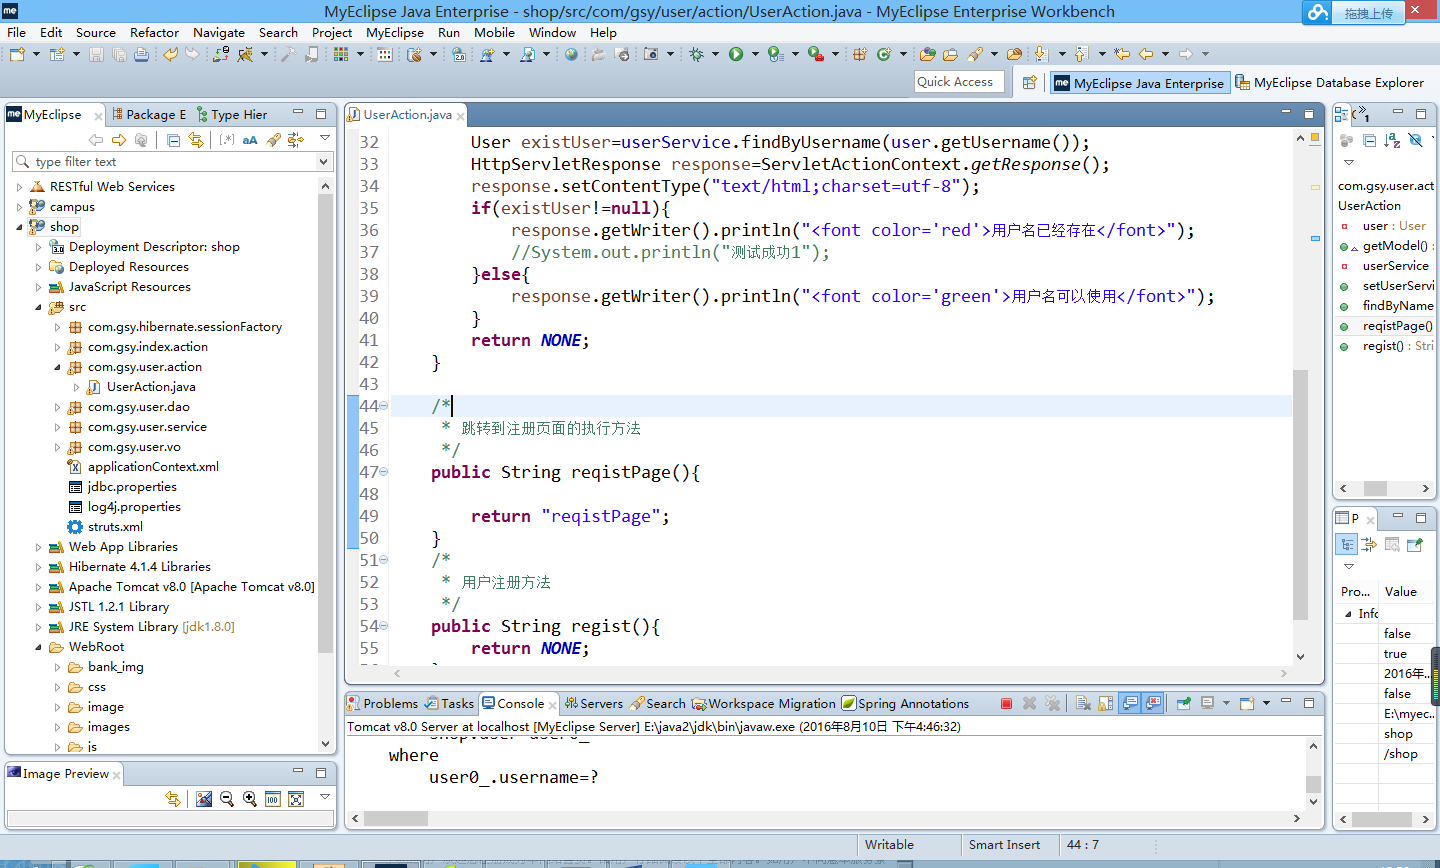1440x868 pixels.
Task: Open the Run button dropdown arrow
Action: coord(755,54)
